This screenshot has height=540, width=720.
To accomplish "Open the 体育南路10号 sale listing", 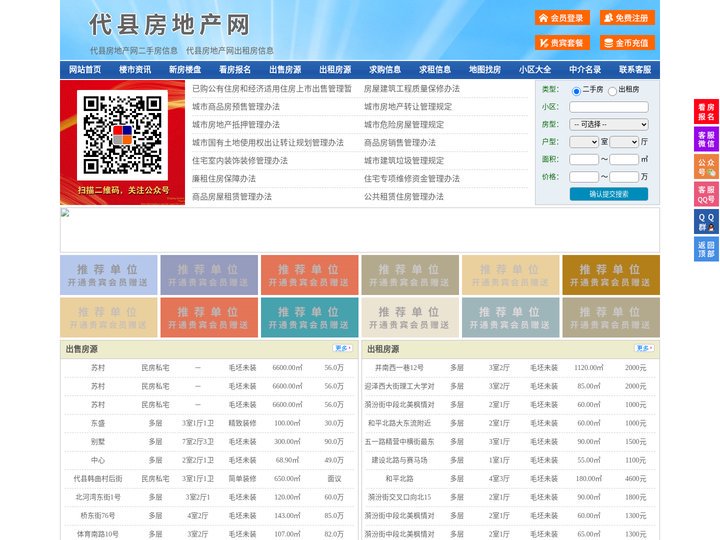I will coord(98,534).
